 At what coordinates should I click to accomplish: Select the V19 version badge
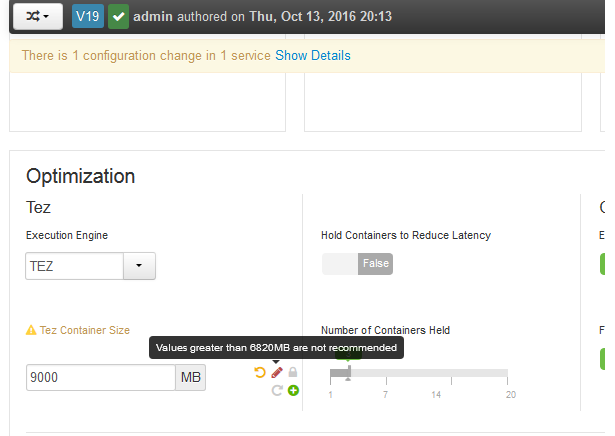88,16
